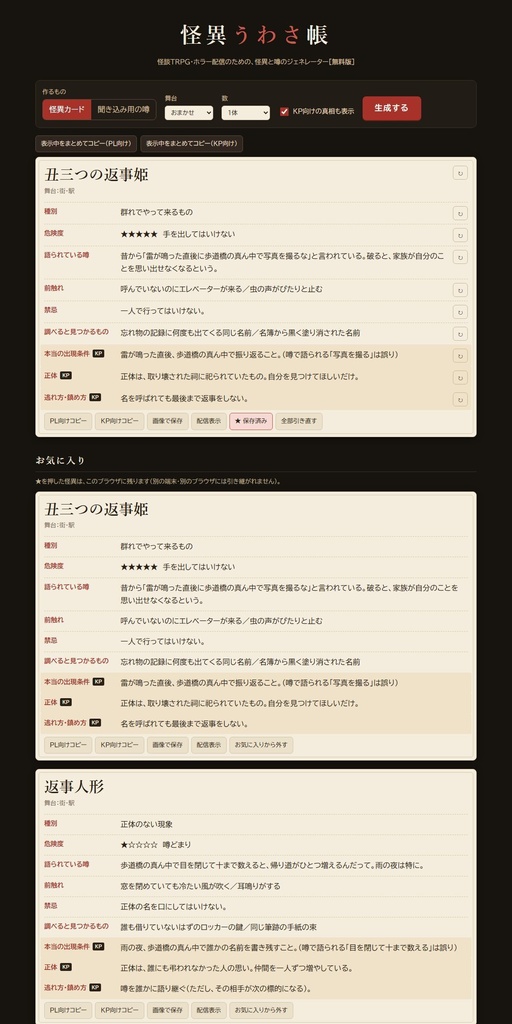Reroll the name 丑三つの返事姫 in top card
Viewport: 512px width, 1024px height.
[x=460, y=173]
